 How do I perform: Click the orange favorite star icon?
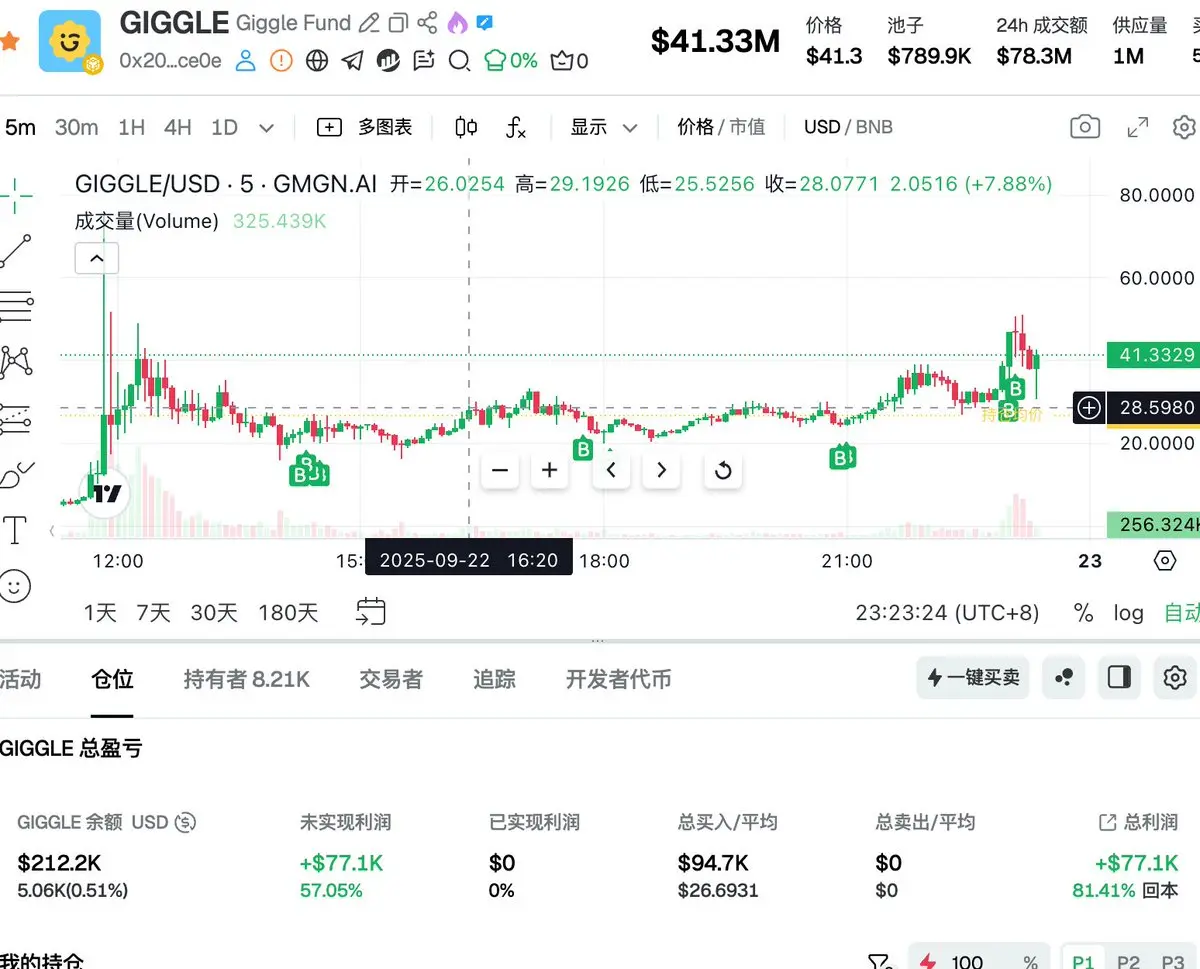8,41
